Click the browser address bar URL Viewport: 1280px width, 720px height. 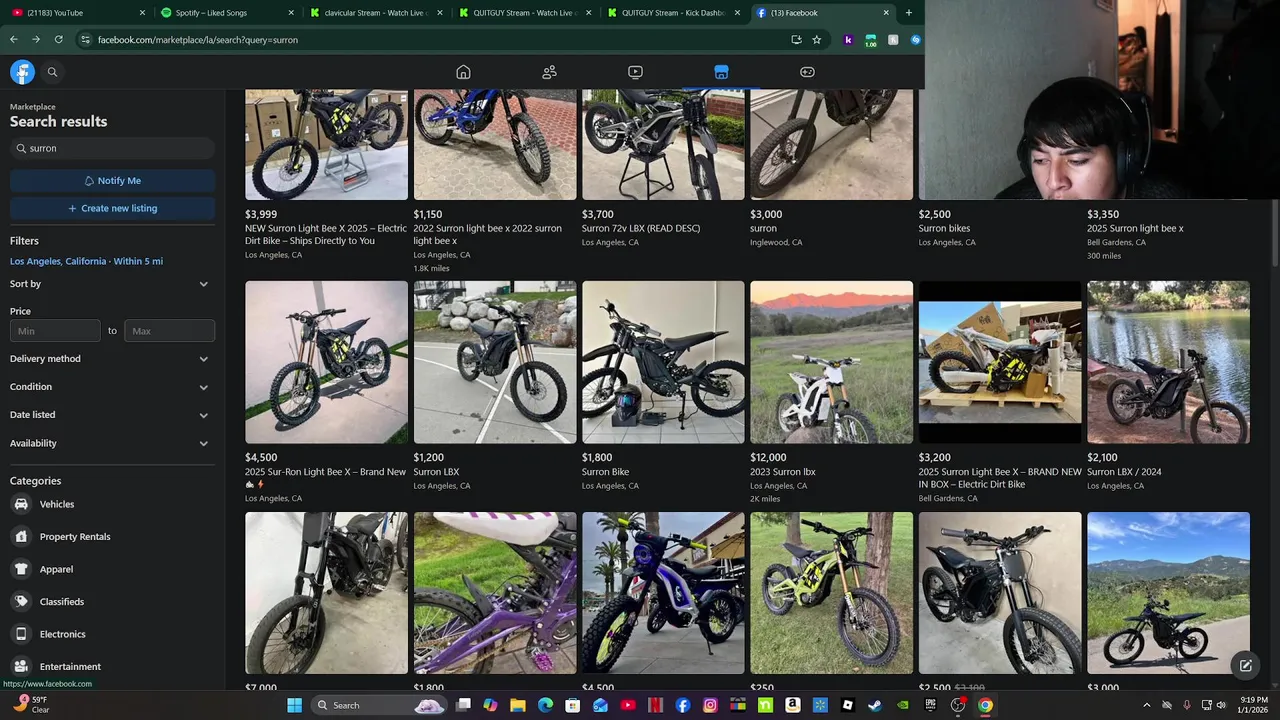pyautogui.click(x=198, y=40)
